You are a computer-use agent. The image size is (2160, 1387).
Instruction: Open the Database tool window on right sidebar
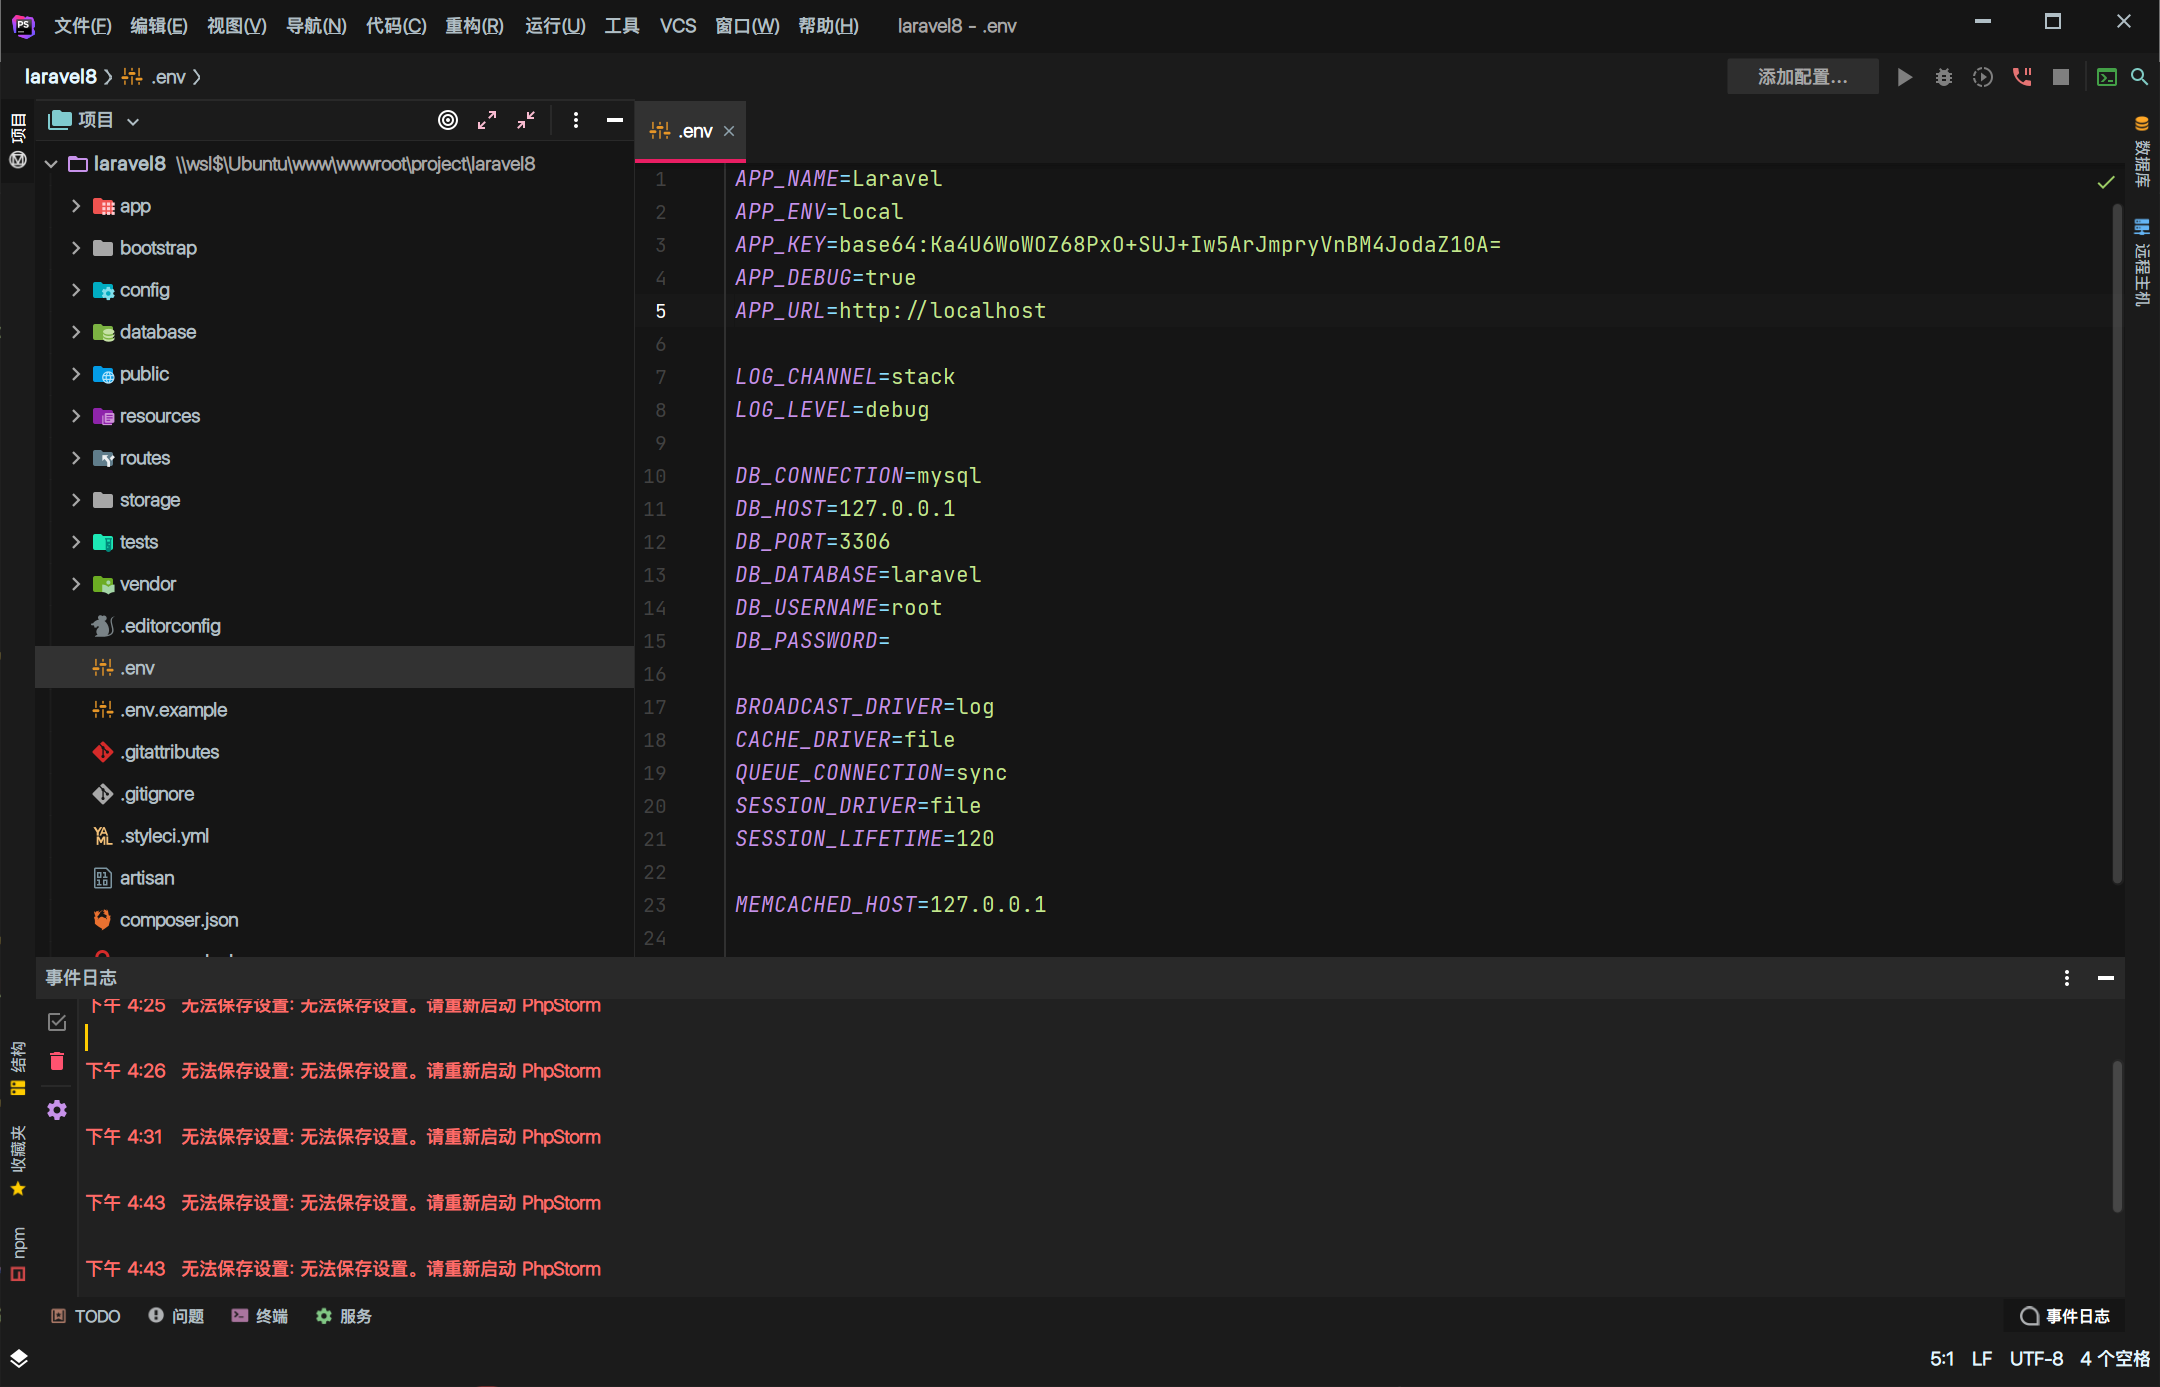click(2141, 152)
